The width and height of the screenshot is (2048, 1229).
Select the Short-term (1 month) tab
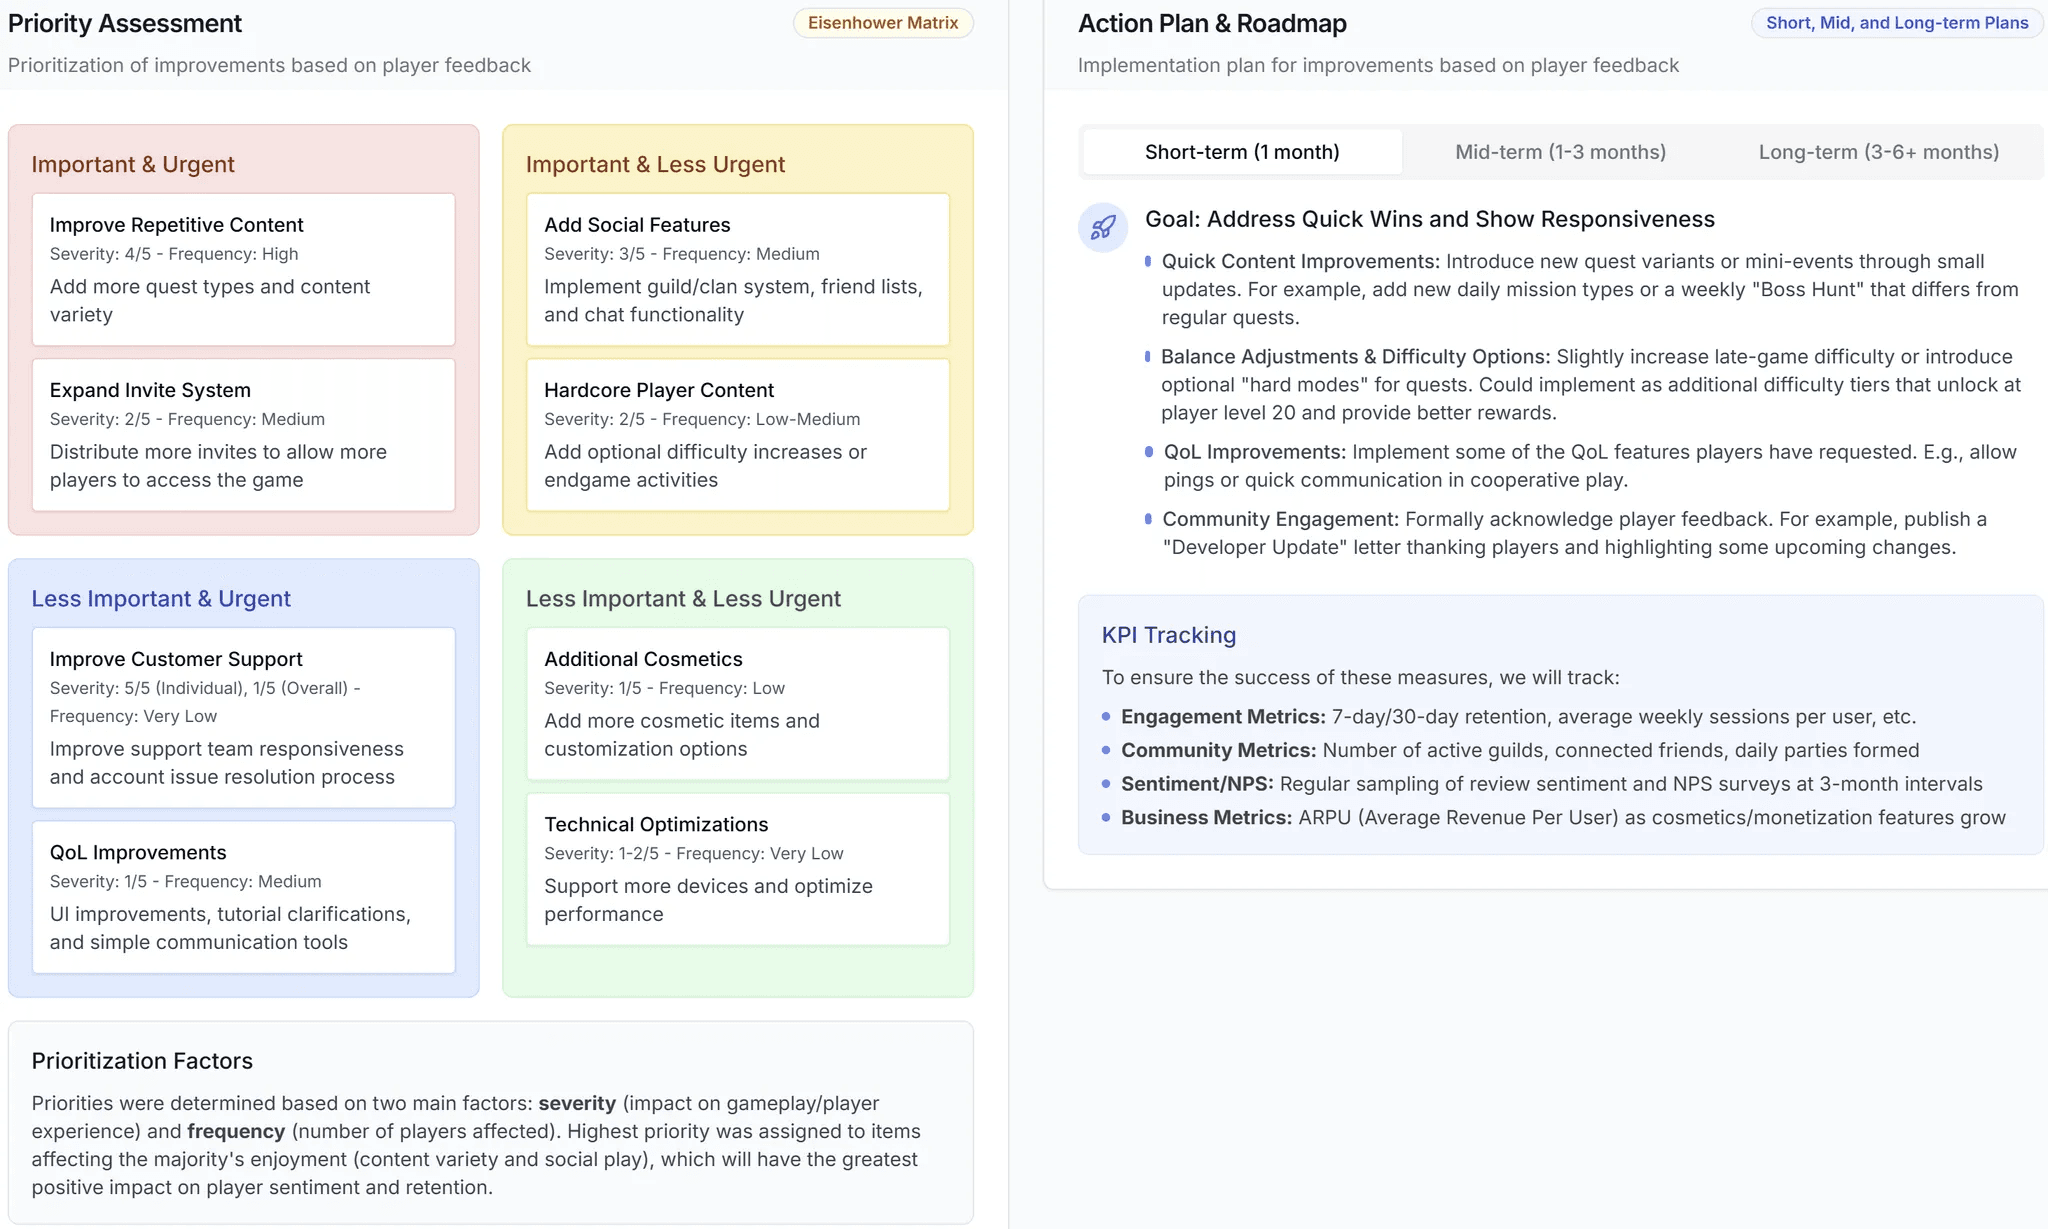pyautogui.click(x=1242, y=151)
